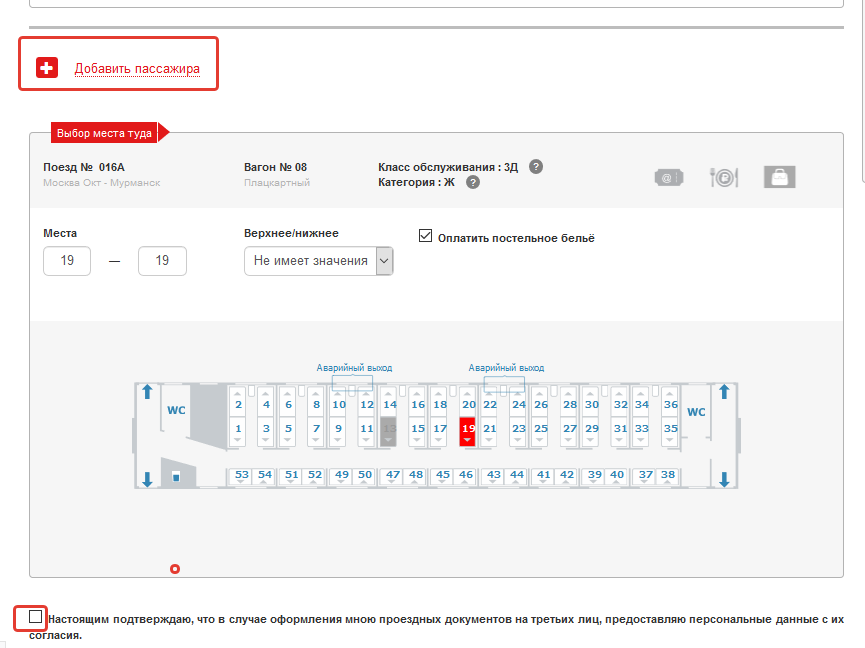The image size is (865, 648).
Task: Click the left Аварийный выход label
Action: pos(354,368)
